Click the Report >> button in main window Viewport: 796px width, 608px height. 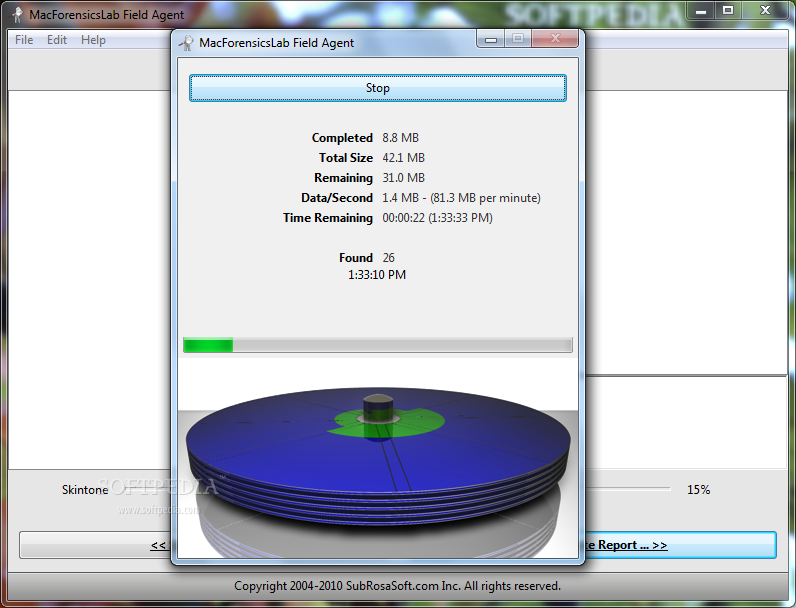tap(680, 545)
